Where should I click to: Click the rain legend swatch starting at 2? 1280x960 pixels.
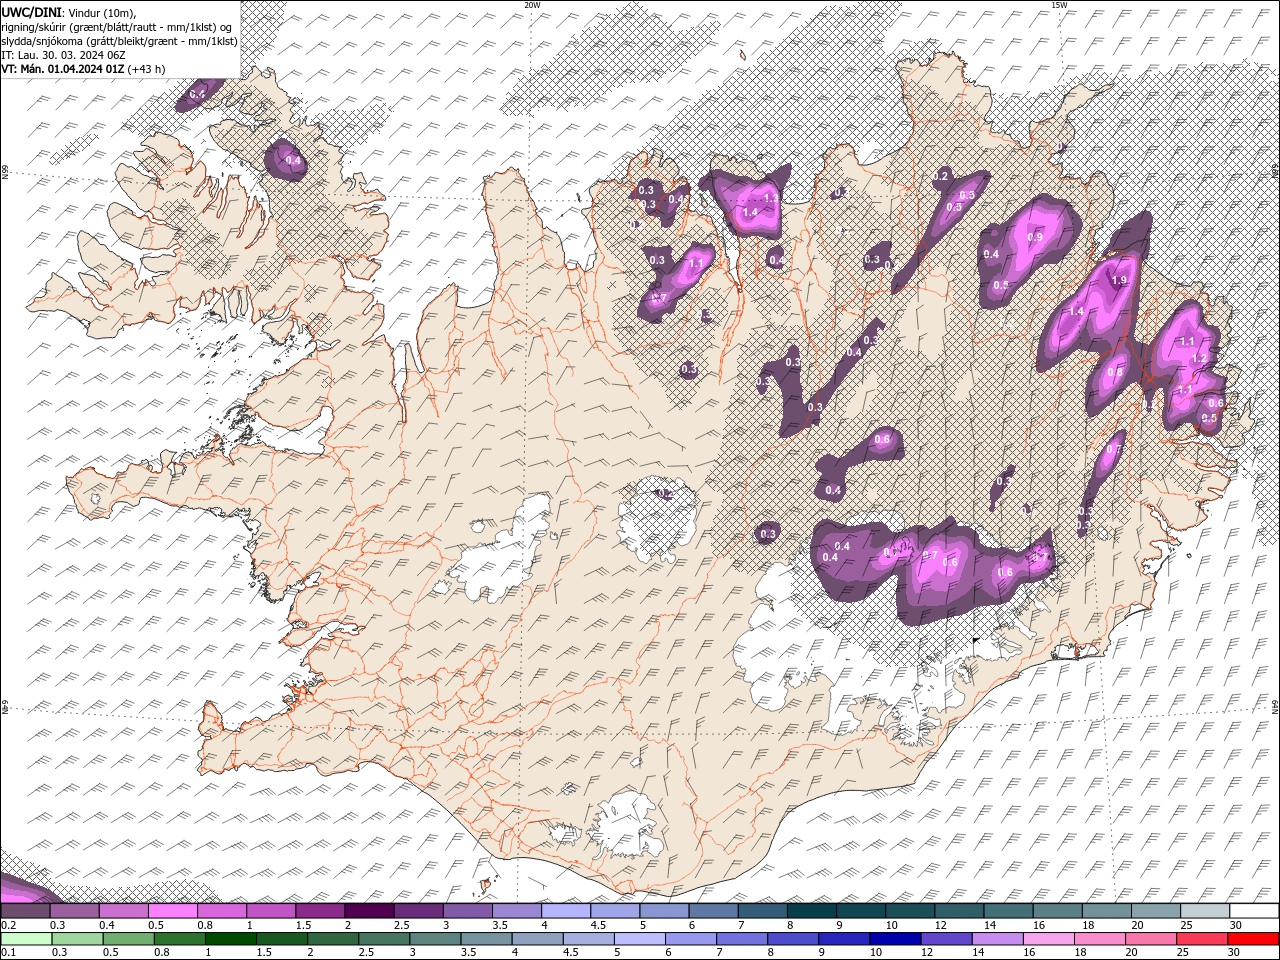[333, 939]
